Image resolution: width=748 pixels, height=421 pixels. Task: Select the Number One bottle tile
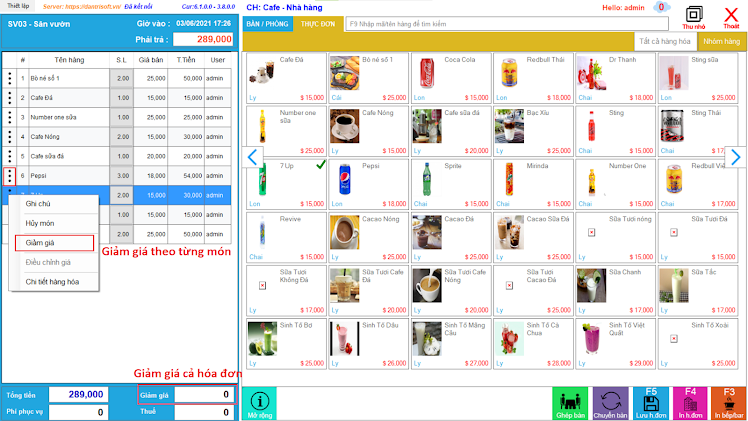615,184
